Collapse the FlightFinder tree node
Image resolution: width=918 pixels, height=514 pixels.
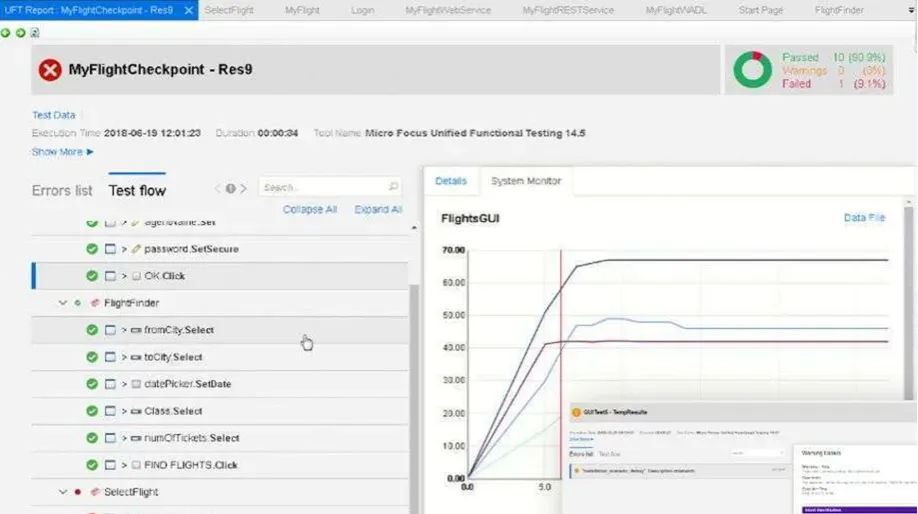pos(63,303)
